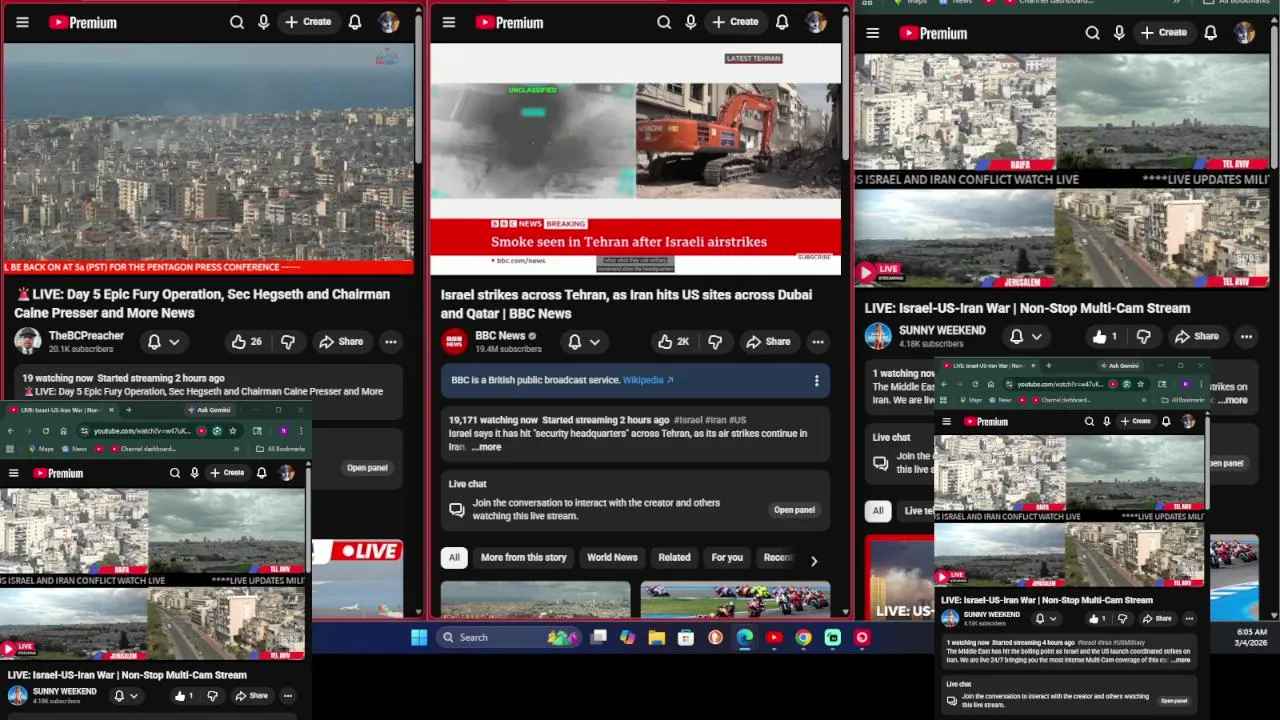Dislike the TheBCPreacher live stream

288,342
